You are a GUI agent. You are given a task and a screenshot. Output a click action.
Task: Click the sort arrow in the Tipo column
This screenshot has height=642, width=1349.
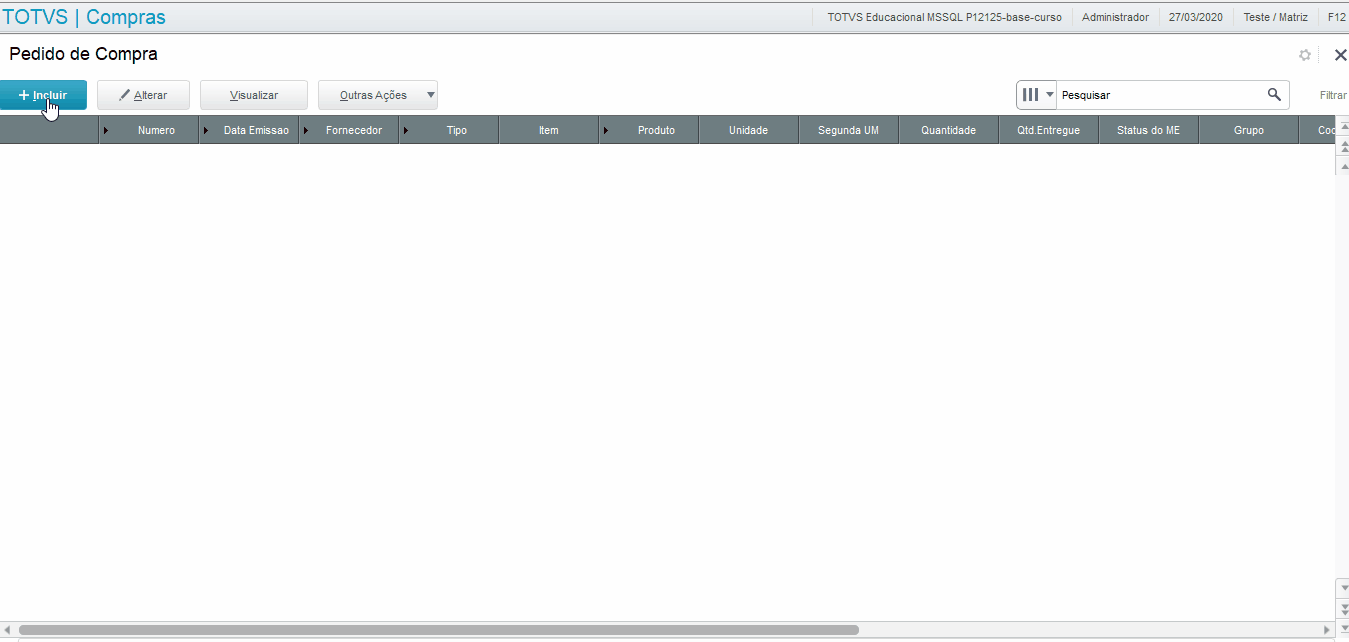[406, 131]
